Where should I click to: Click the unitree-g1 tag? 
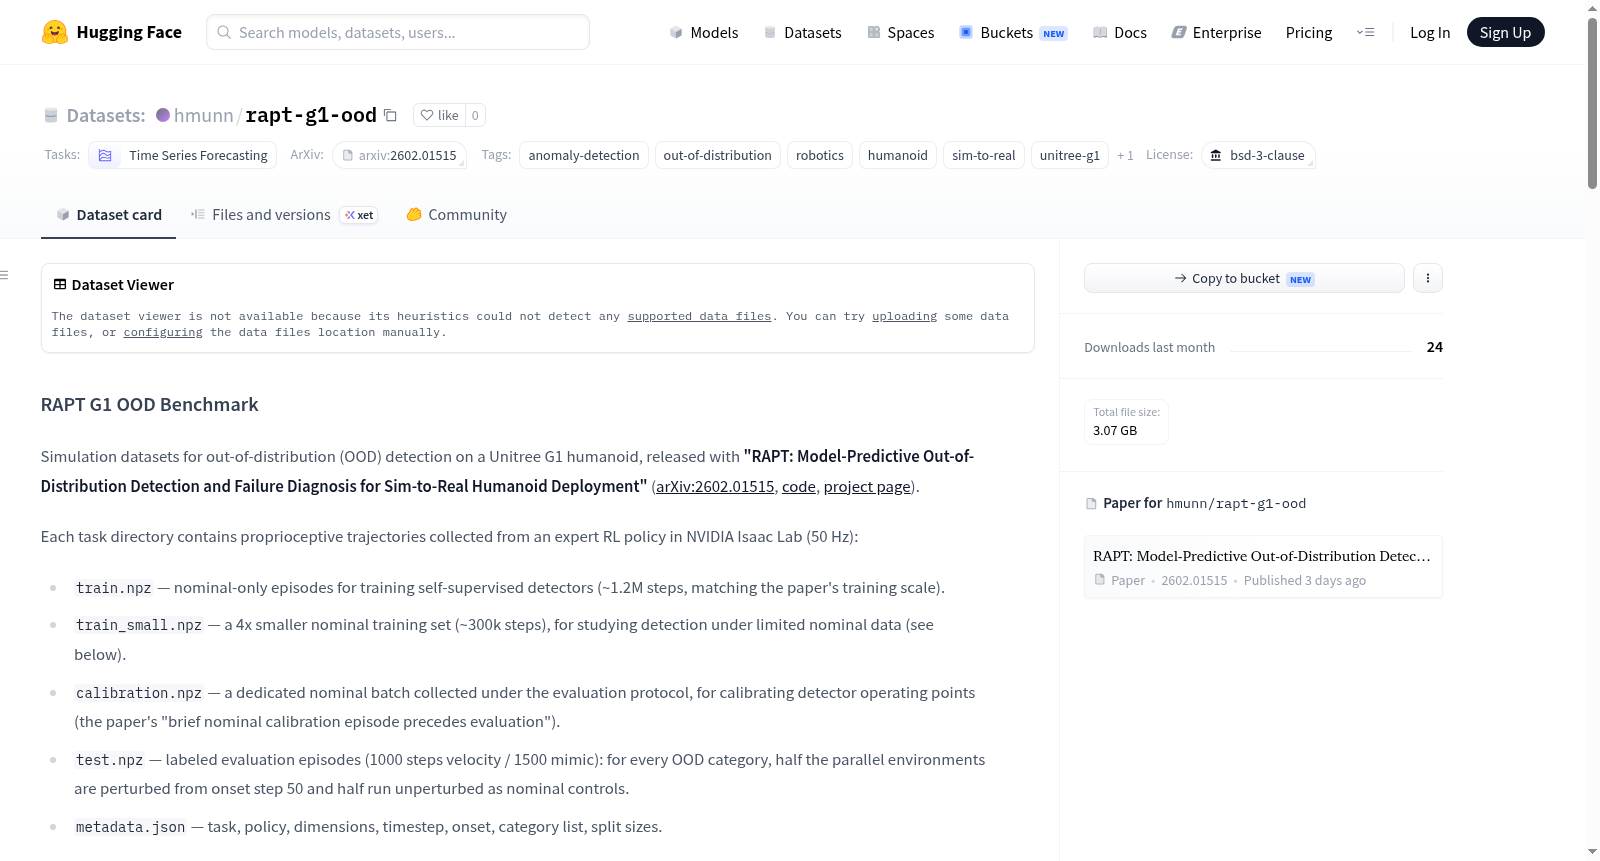(1070, 155)
